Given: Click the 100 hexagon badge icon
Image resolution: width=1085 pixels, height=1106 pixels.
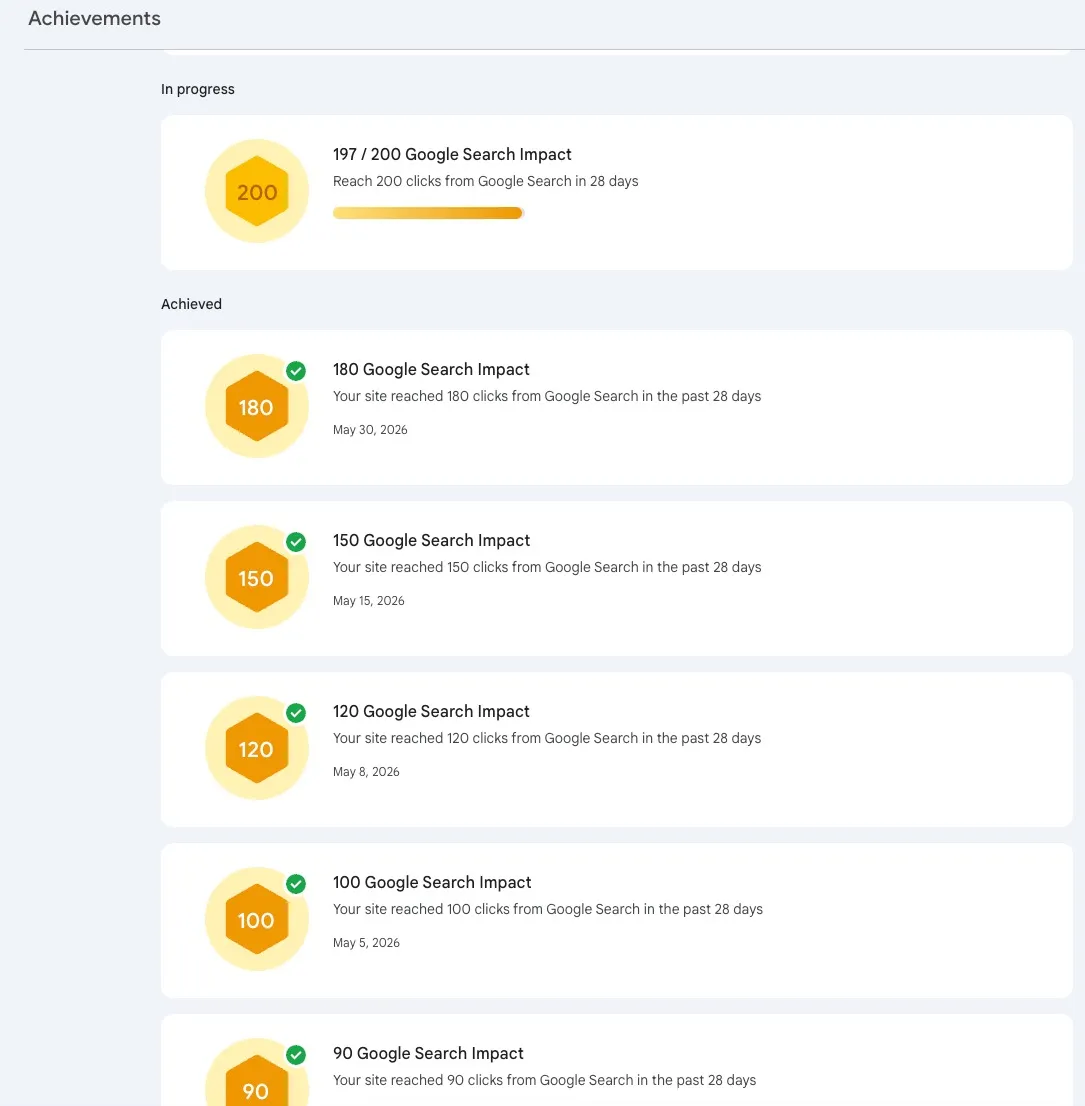Looking at the screenshot, I should tap(257, 919).
